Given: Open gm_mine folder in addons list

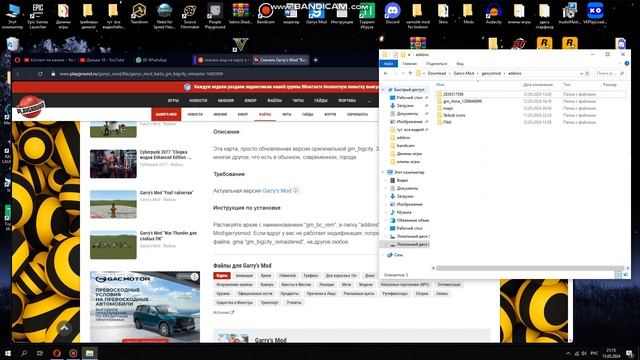Looking at the screenshot, I should point(462,101).
